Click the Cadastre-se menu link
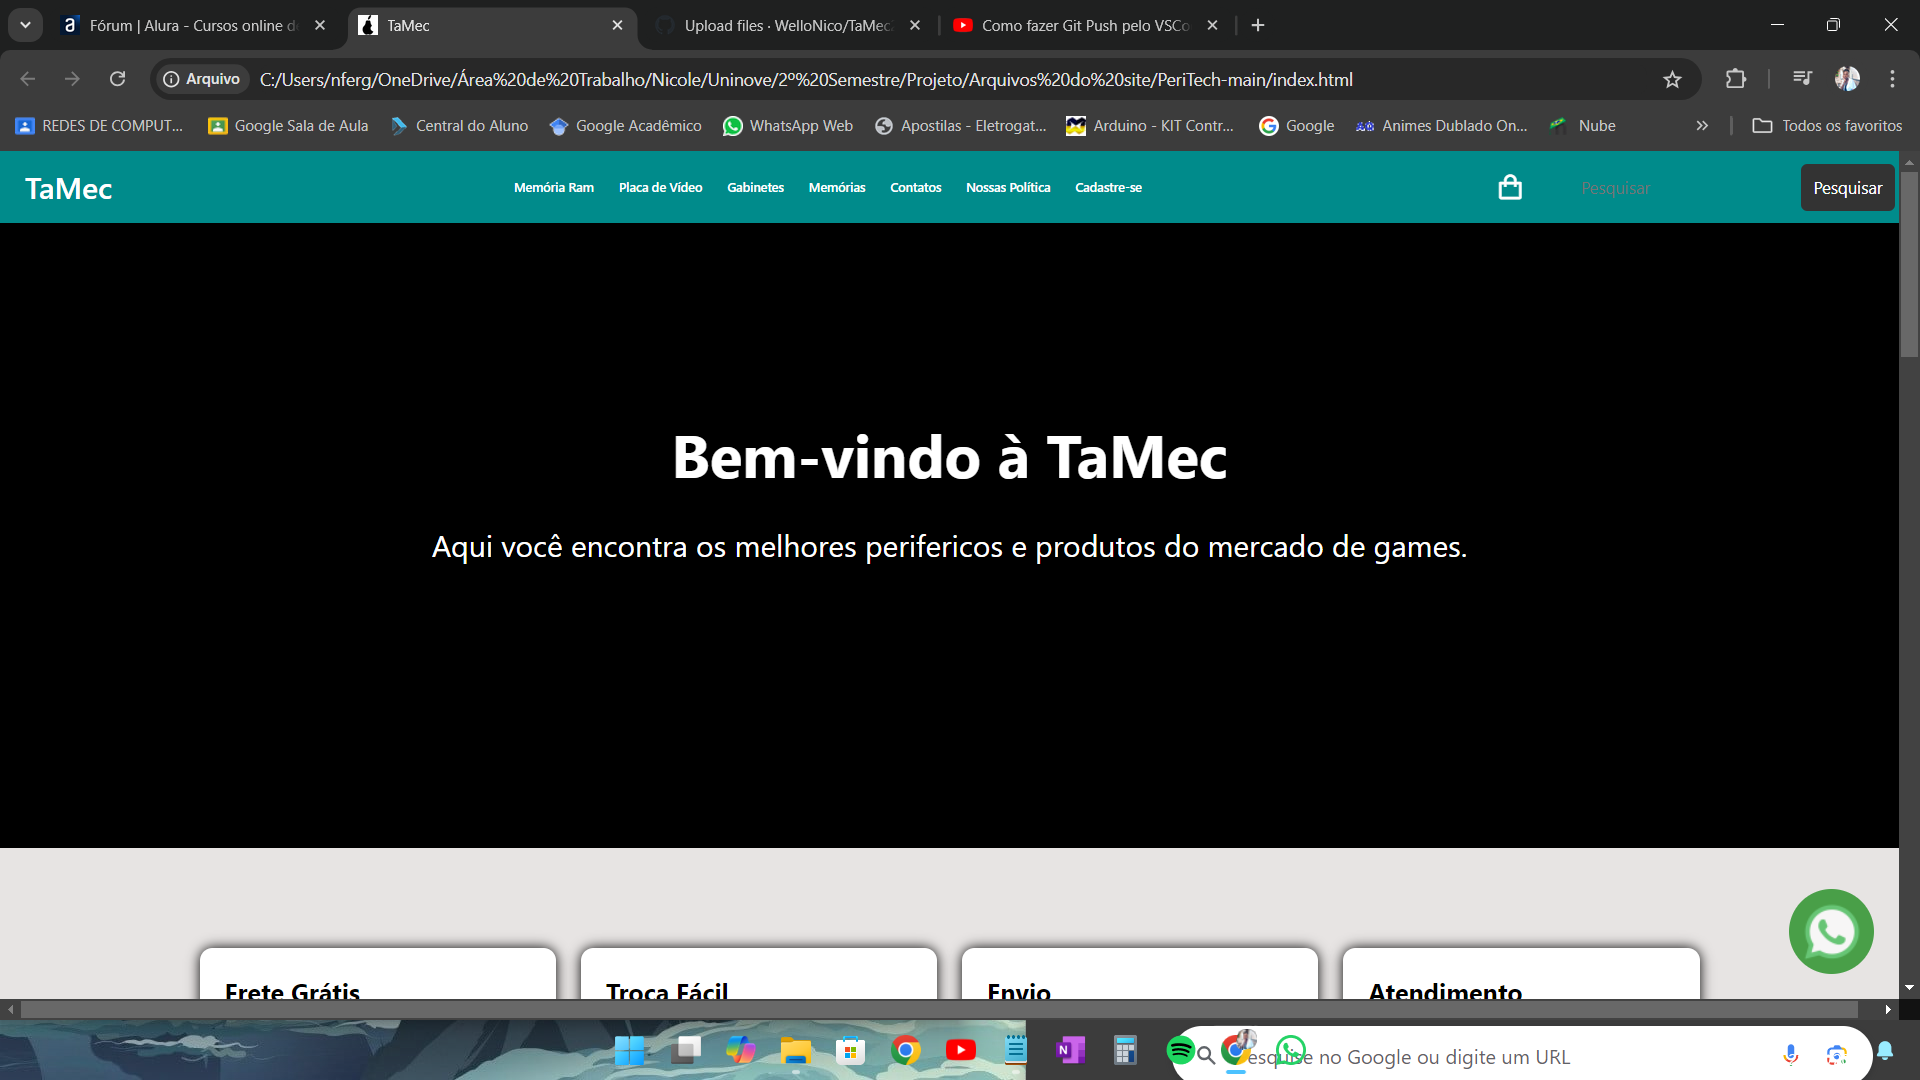 1108,187
